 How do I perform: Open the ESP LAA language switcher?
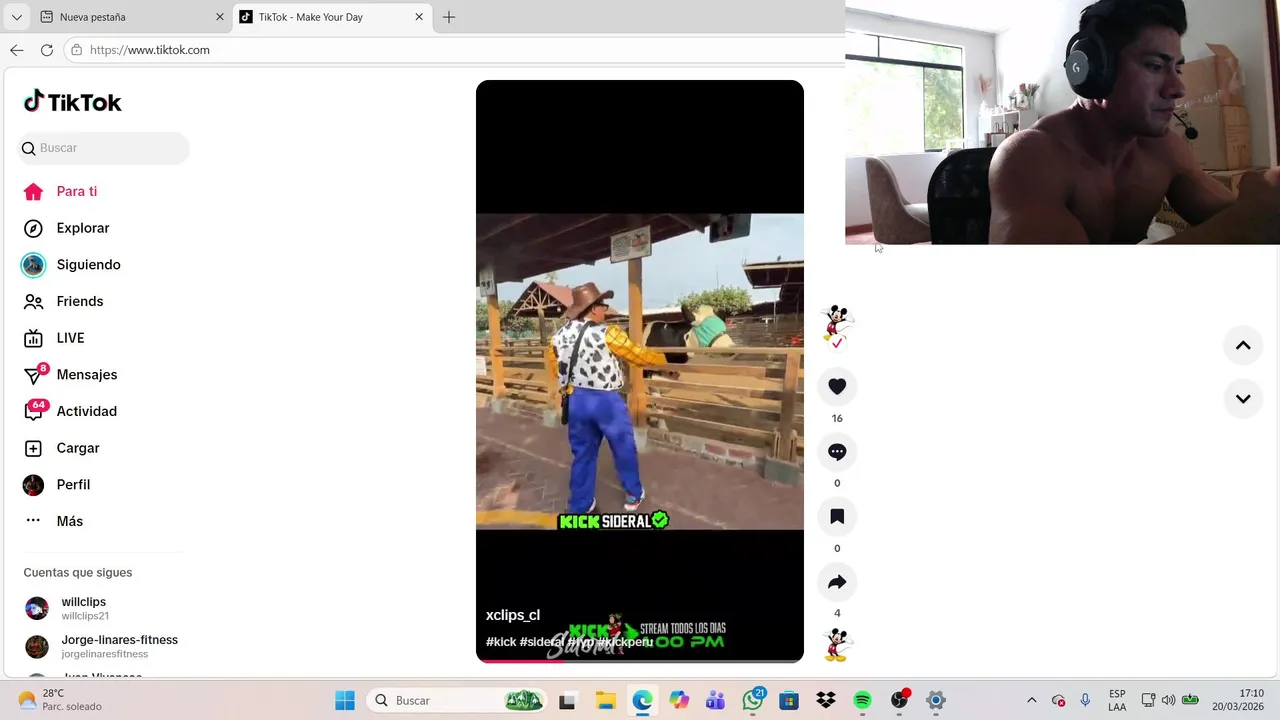tap(1117, 700)
